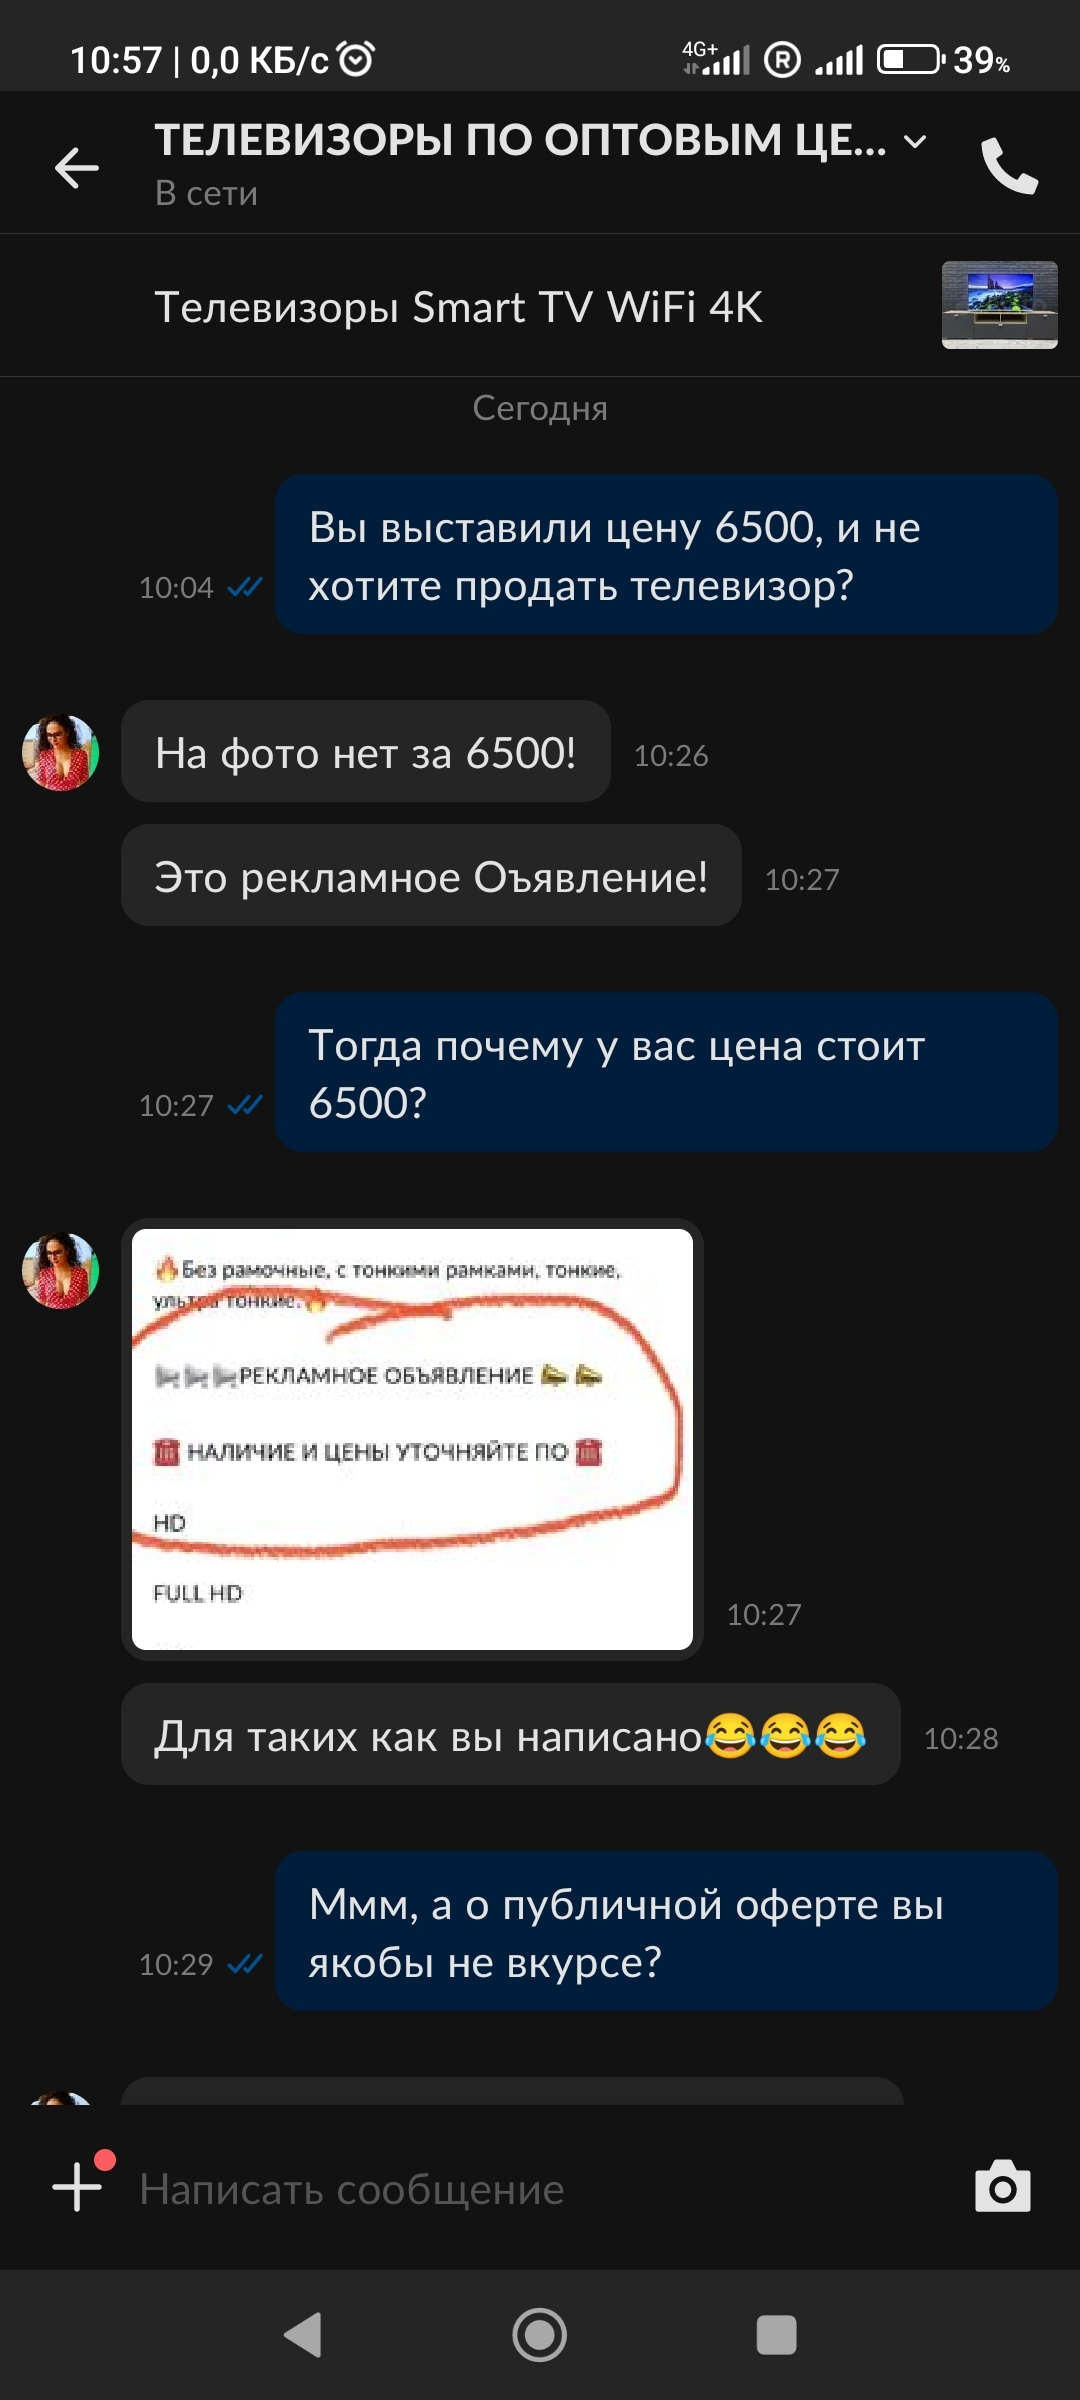Tap Android home navigation button
Screen dimensions: 1080x2400
tap(540, 2334)
